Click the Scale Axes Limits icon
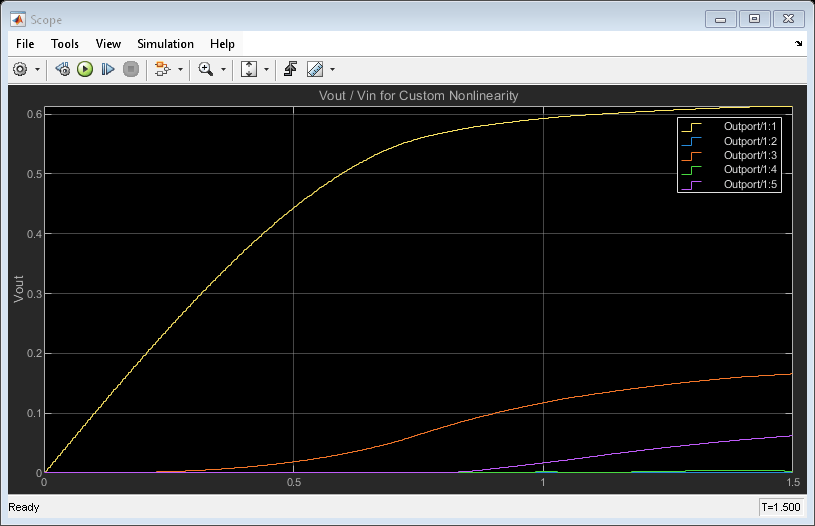The height and width of the screenshot is (526, 815). 249,69
